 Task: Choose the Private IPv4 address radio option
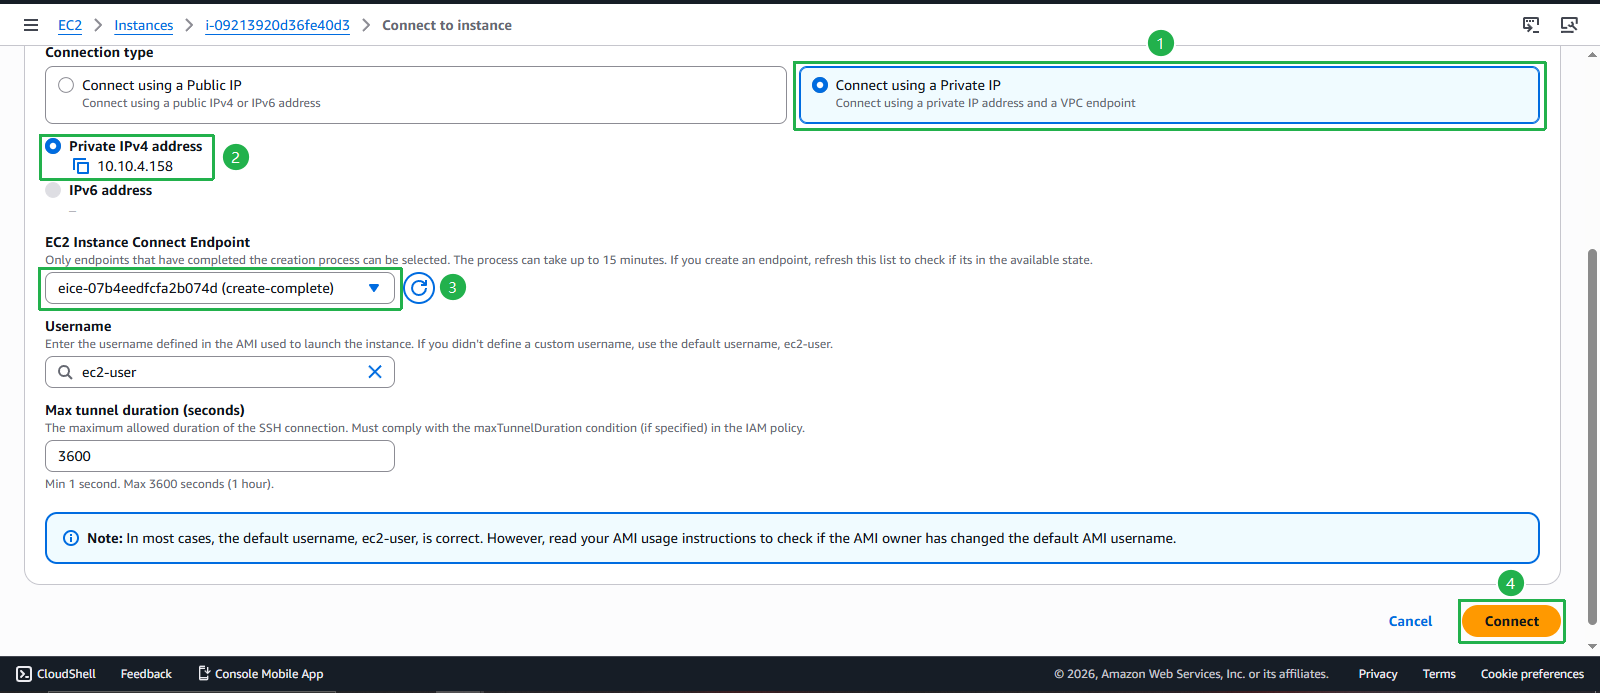click(54, 146)
